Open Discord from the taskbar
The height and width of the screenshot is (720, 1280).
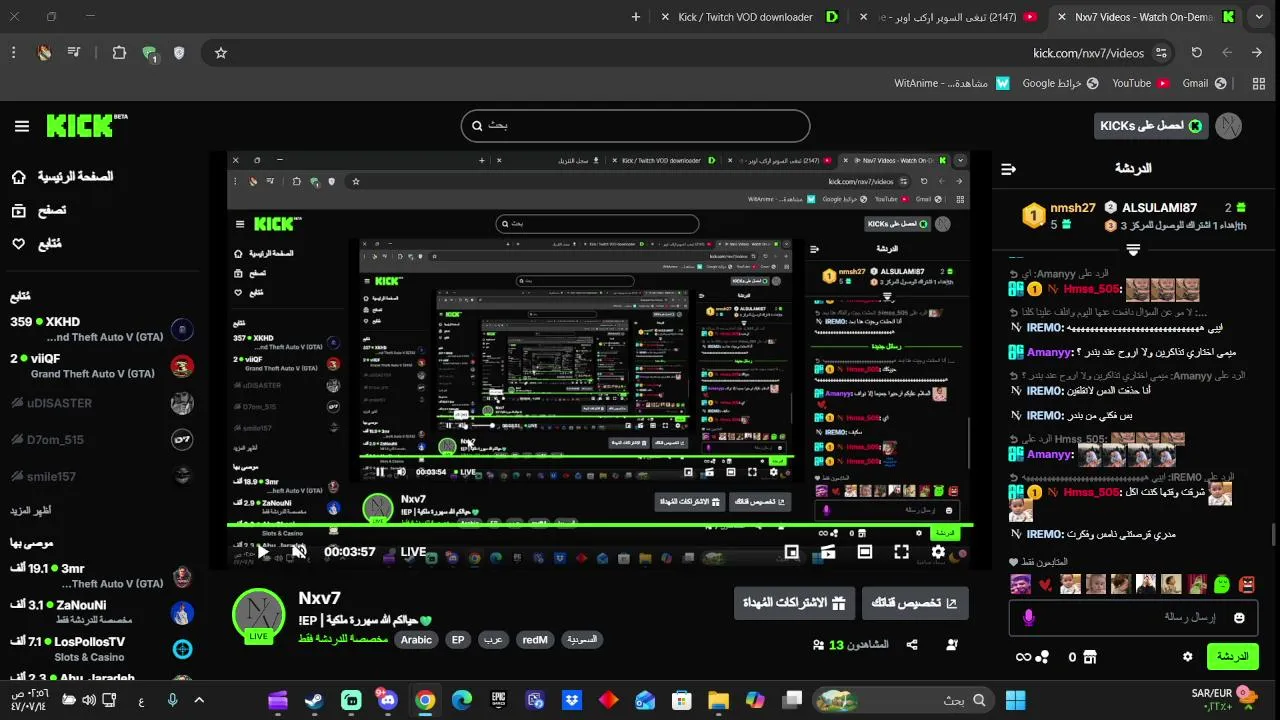coord(388,700)
